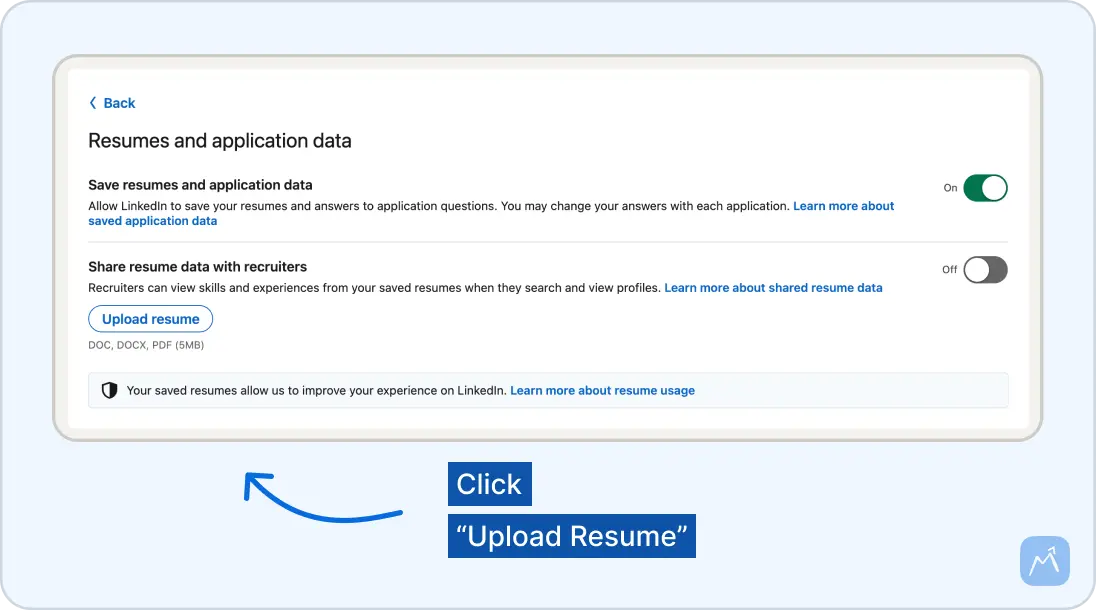Open Learn more about shared resume data link
The image size is (1096, 610).
pyautogui.click(x=773, y=288)
